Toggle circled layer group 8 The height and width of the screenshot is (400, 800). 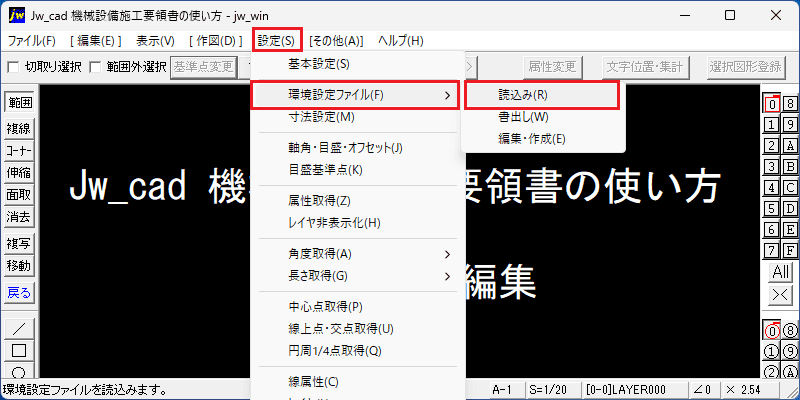[790, 331]
